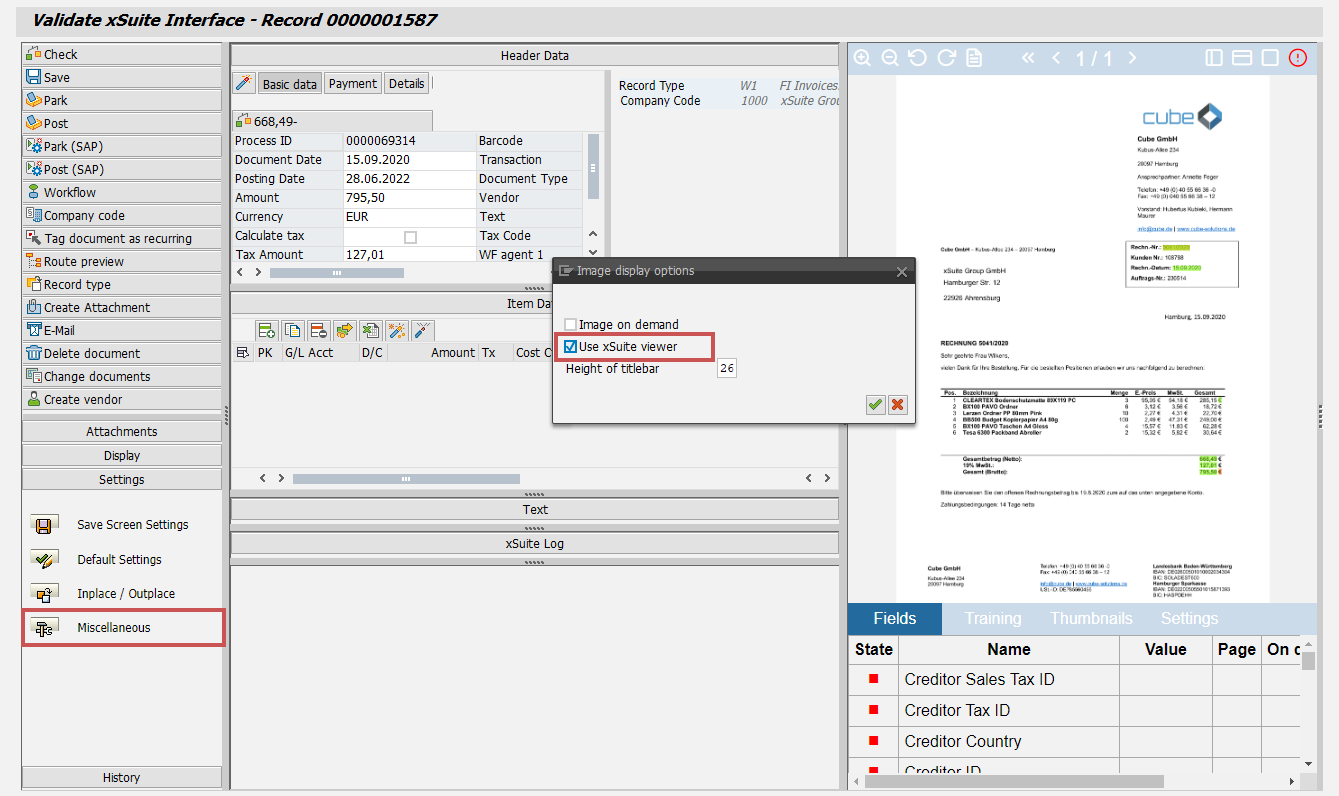This screenshot has height=796, width=1339.
Task: Click the Post (SAP) button
Action: 122,169
